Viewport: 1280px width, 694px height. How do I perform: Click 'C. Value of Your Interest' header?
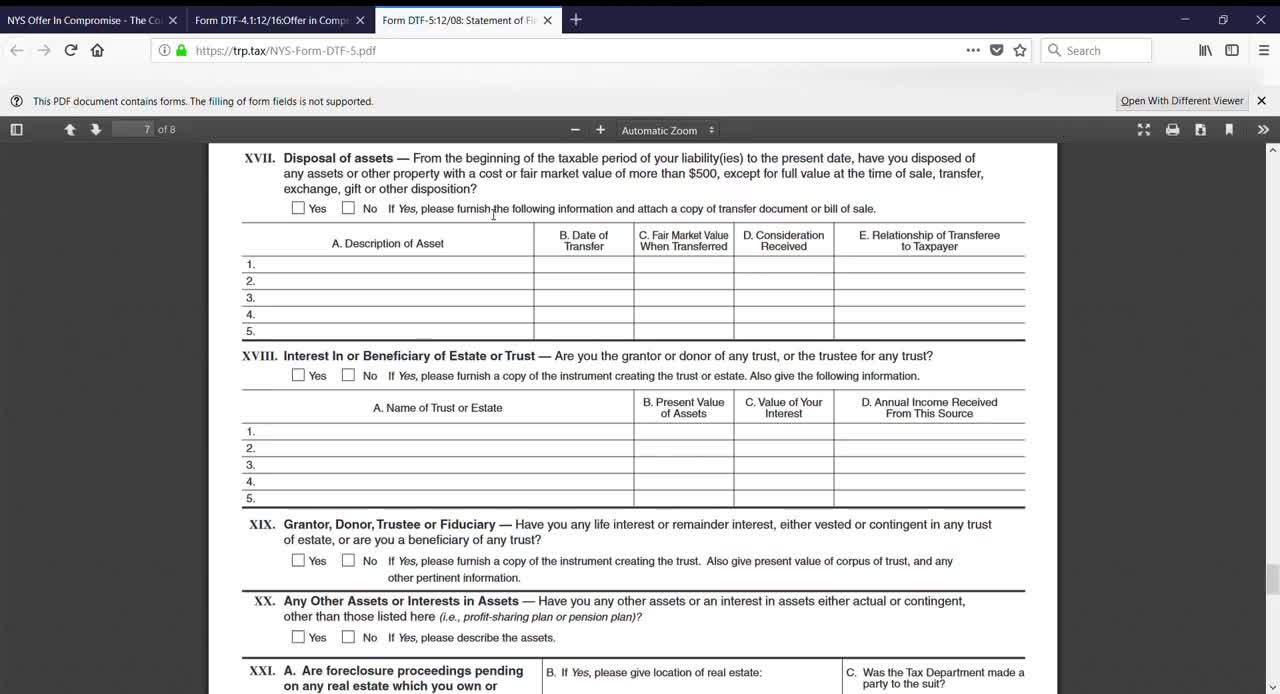(x=784, y=408)
